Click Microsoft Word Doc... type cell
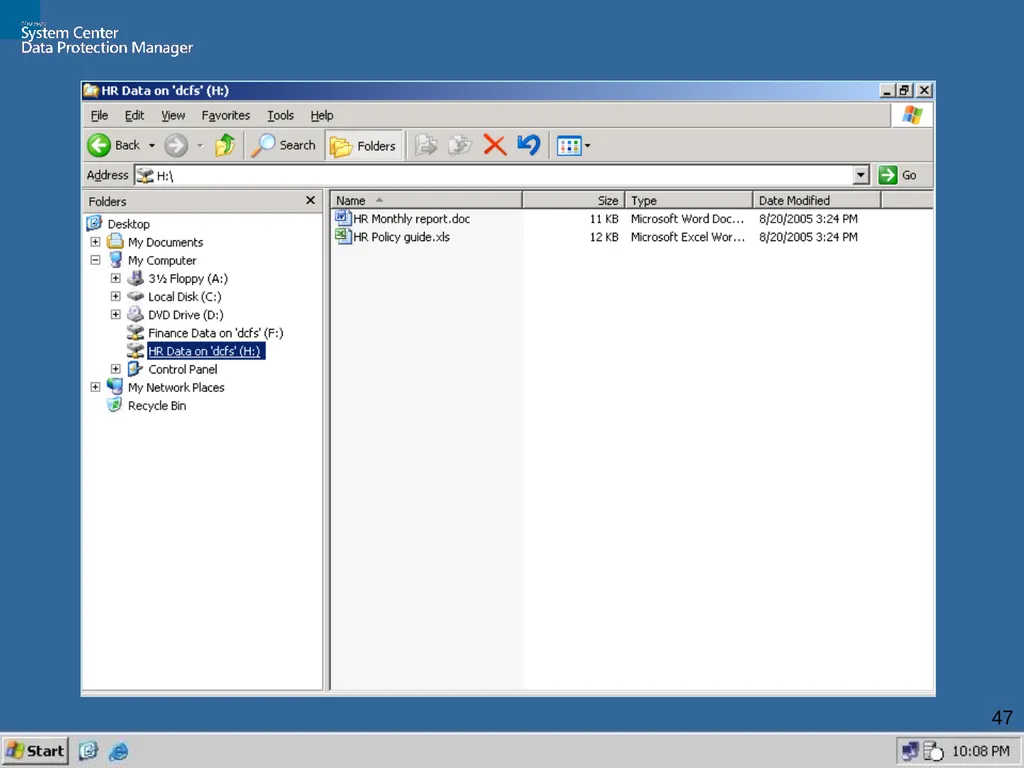 click(687, 219)
